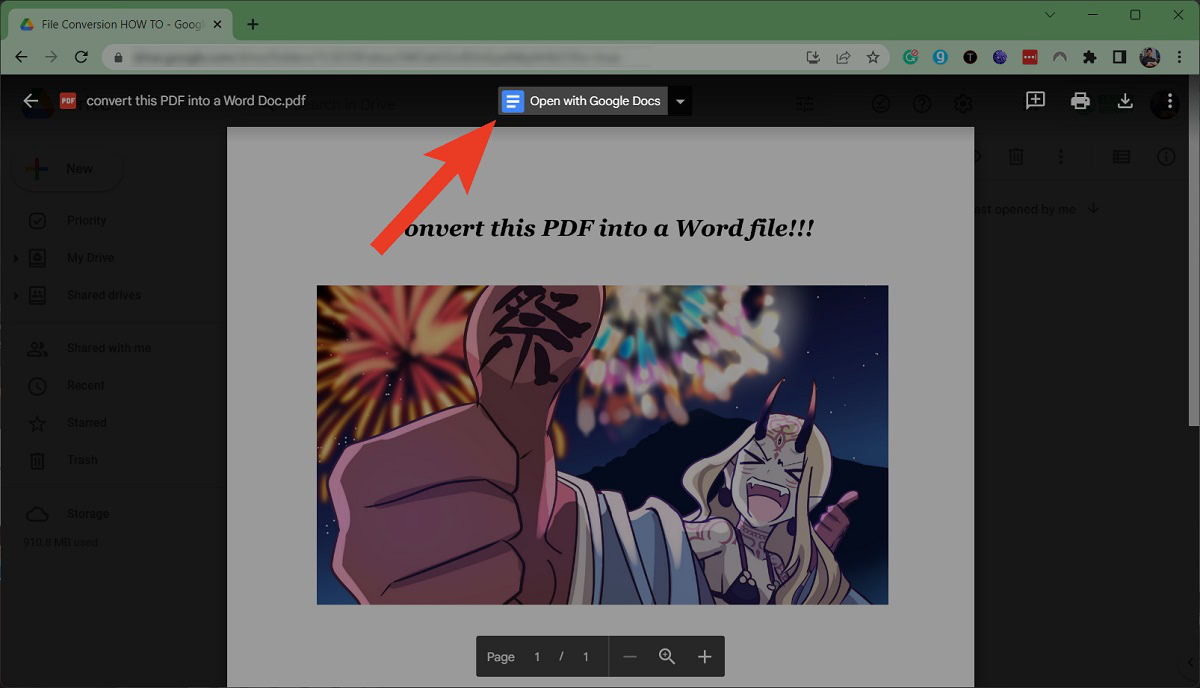1200x688 pixels.
Task: Click the install app icon in address bar
Action: click(813, 57)
